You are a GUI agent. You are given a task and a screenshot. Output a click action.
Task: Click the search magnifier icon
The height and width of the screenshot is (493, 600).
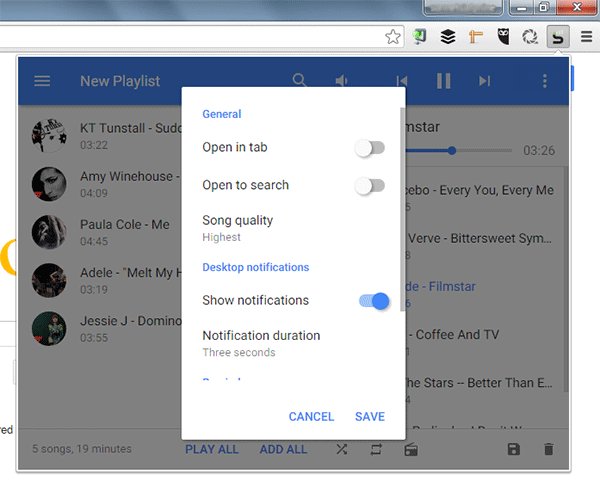tap(299, 81)
